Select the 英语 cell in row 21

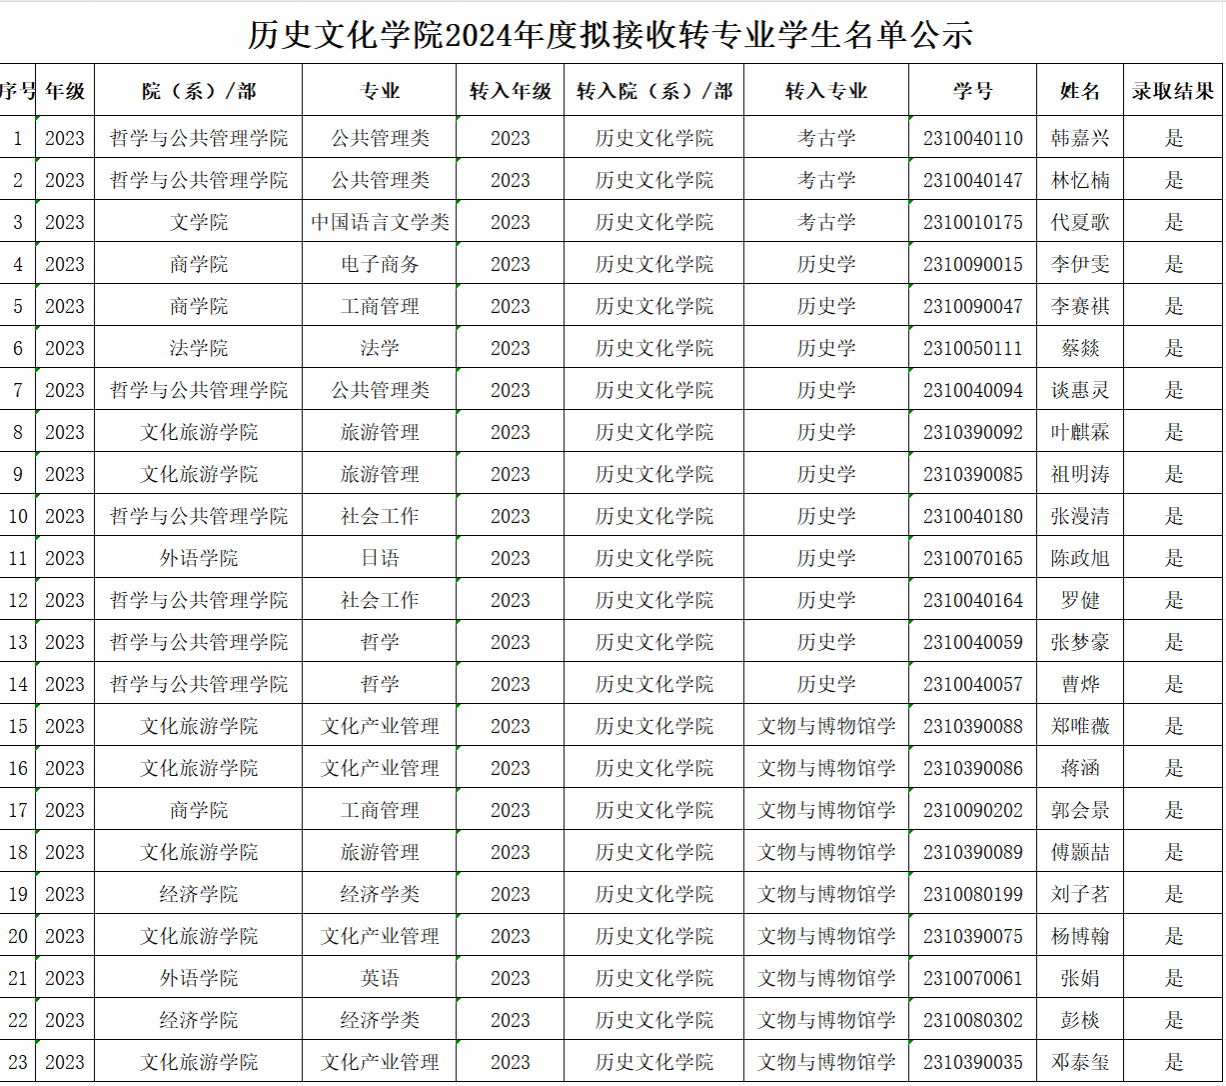coord(380,978)
